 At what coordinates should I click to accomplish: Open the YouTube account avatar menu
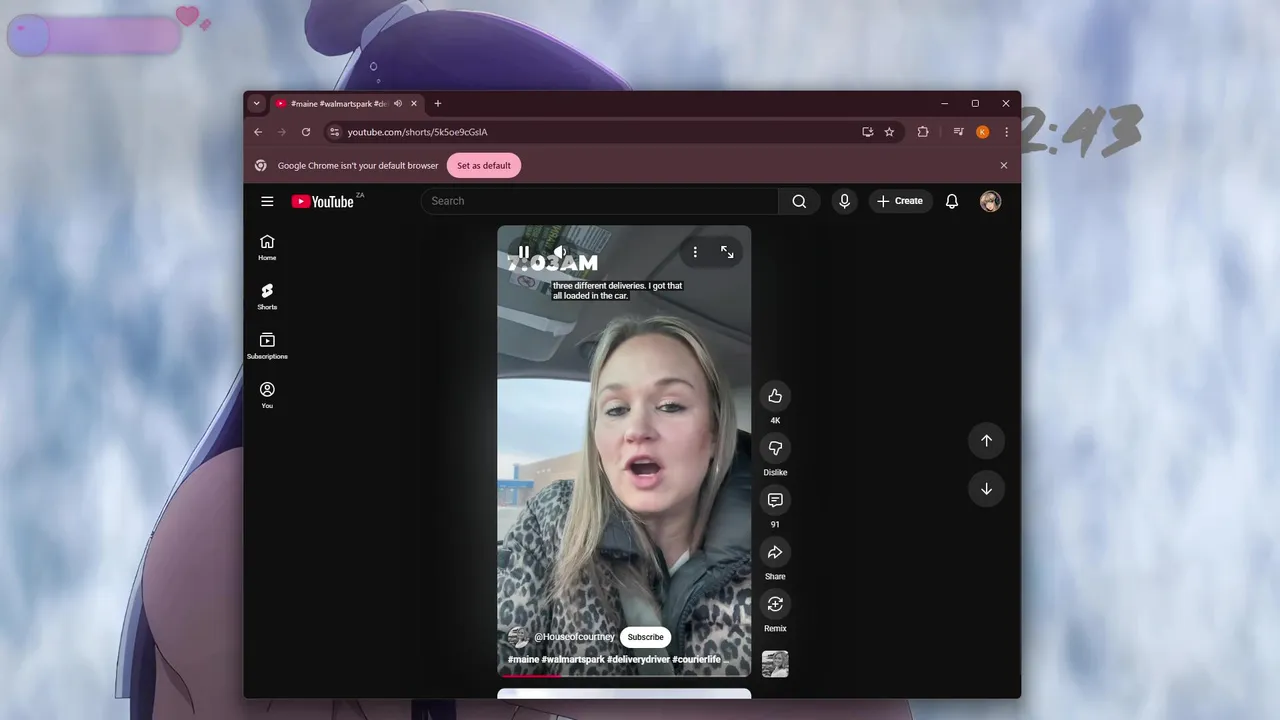990,201
